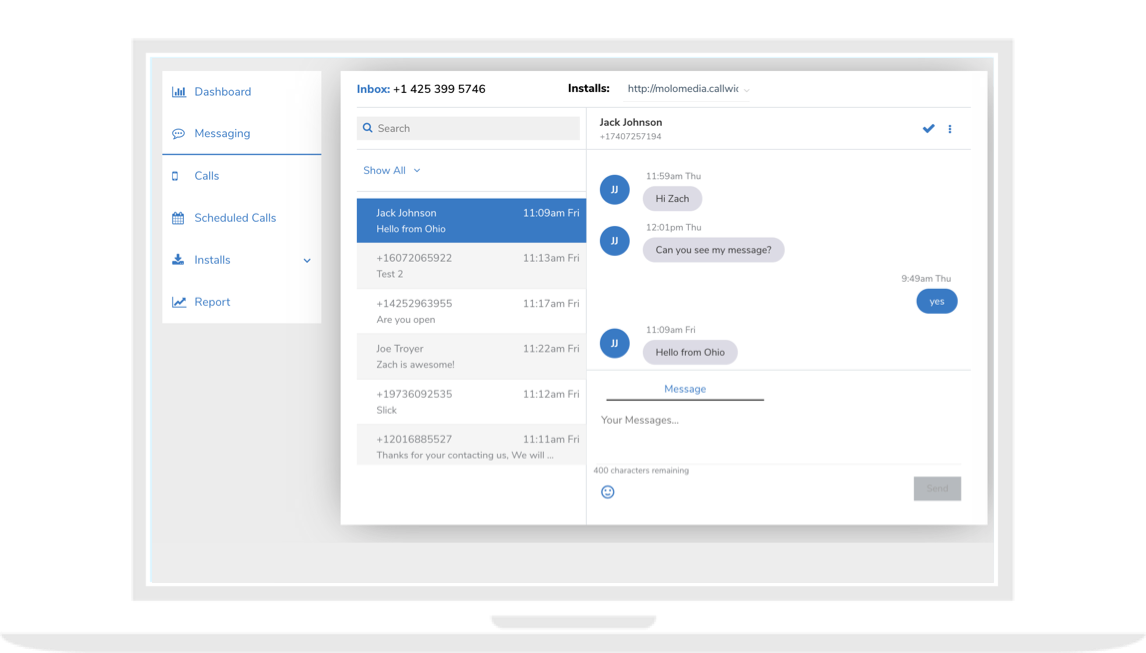Open the emoji picker smiley icon
The image size is (1146, 653).
(x=607, y=492)
